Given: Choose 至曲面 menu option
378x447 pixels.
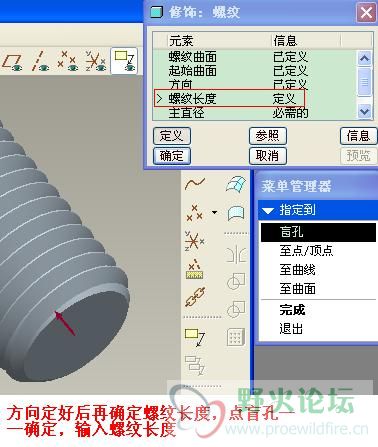Looking at the screenshot, I should click(297, 289).
